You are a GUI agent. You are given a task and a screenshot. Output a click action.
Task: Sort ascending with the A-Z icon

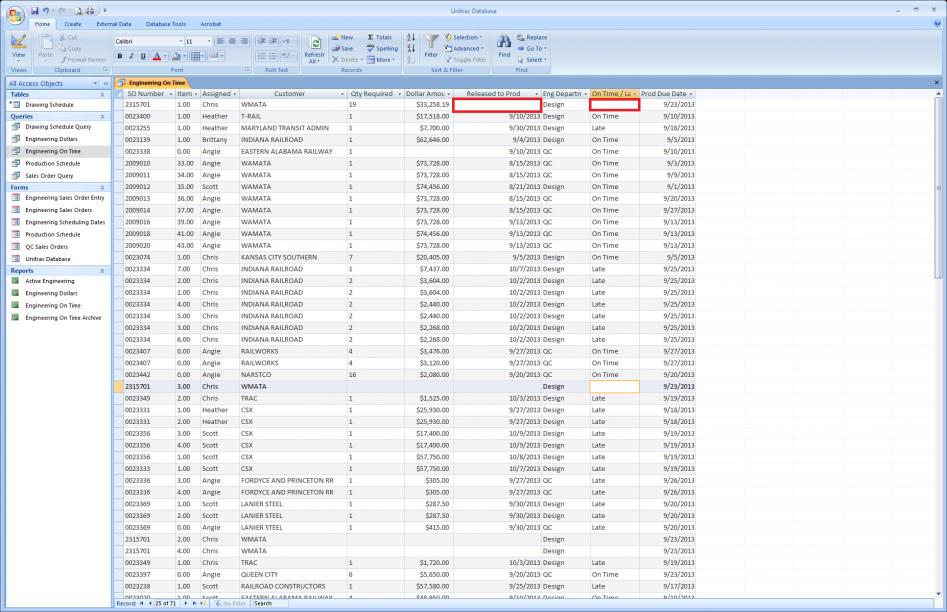(x=411, y=37)
